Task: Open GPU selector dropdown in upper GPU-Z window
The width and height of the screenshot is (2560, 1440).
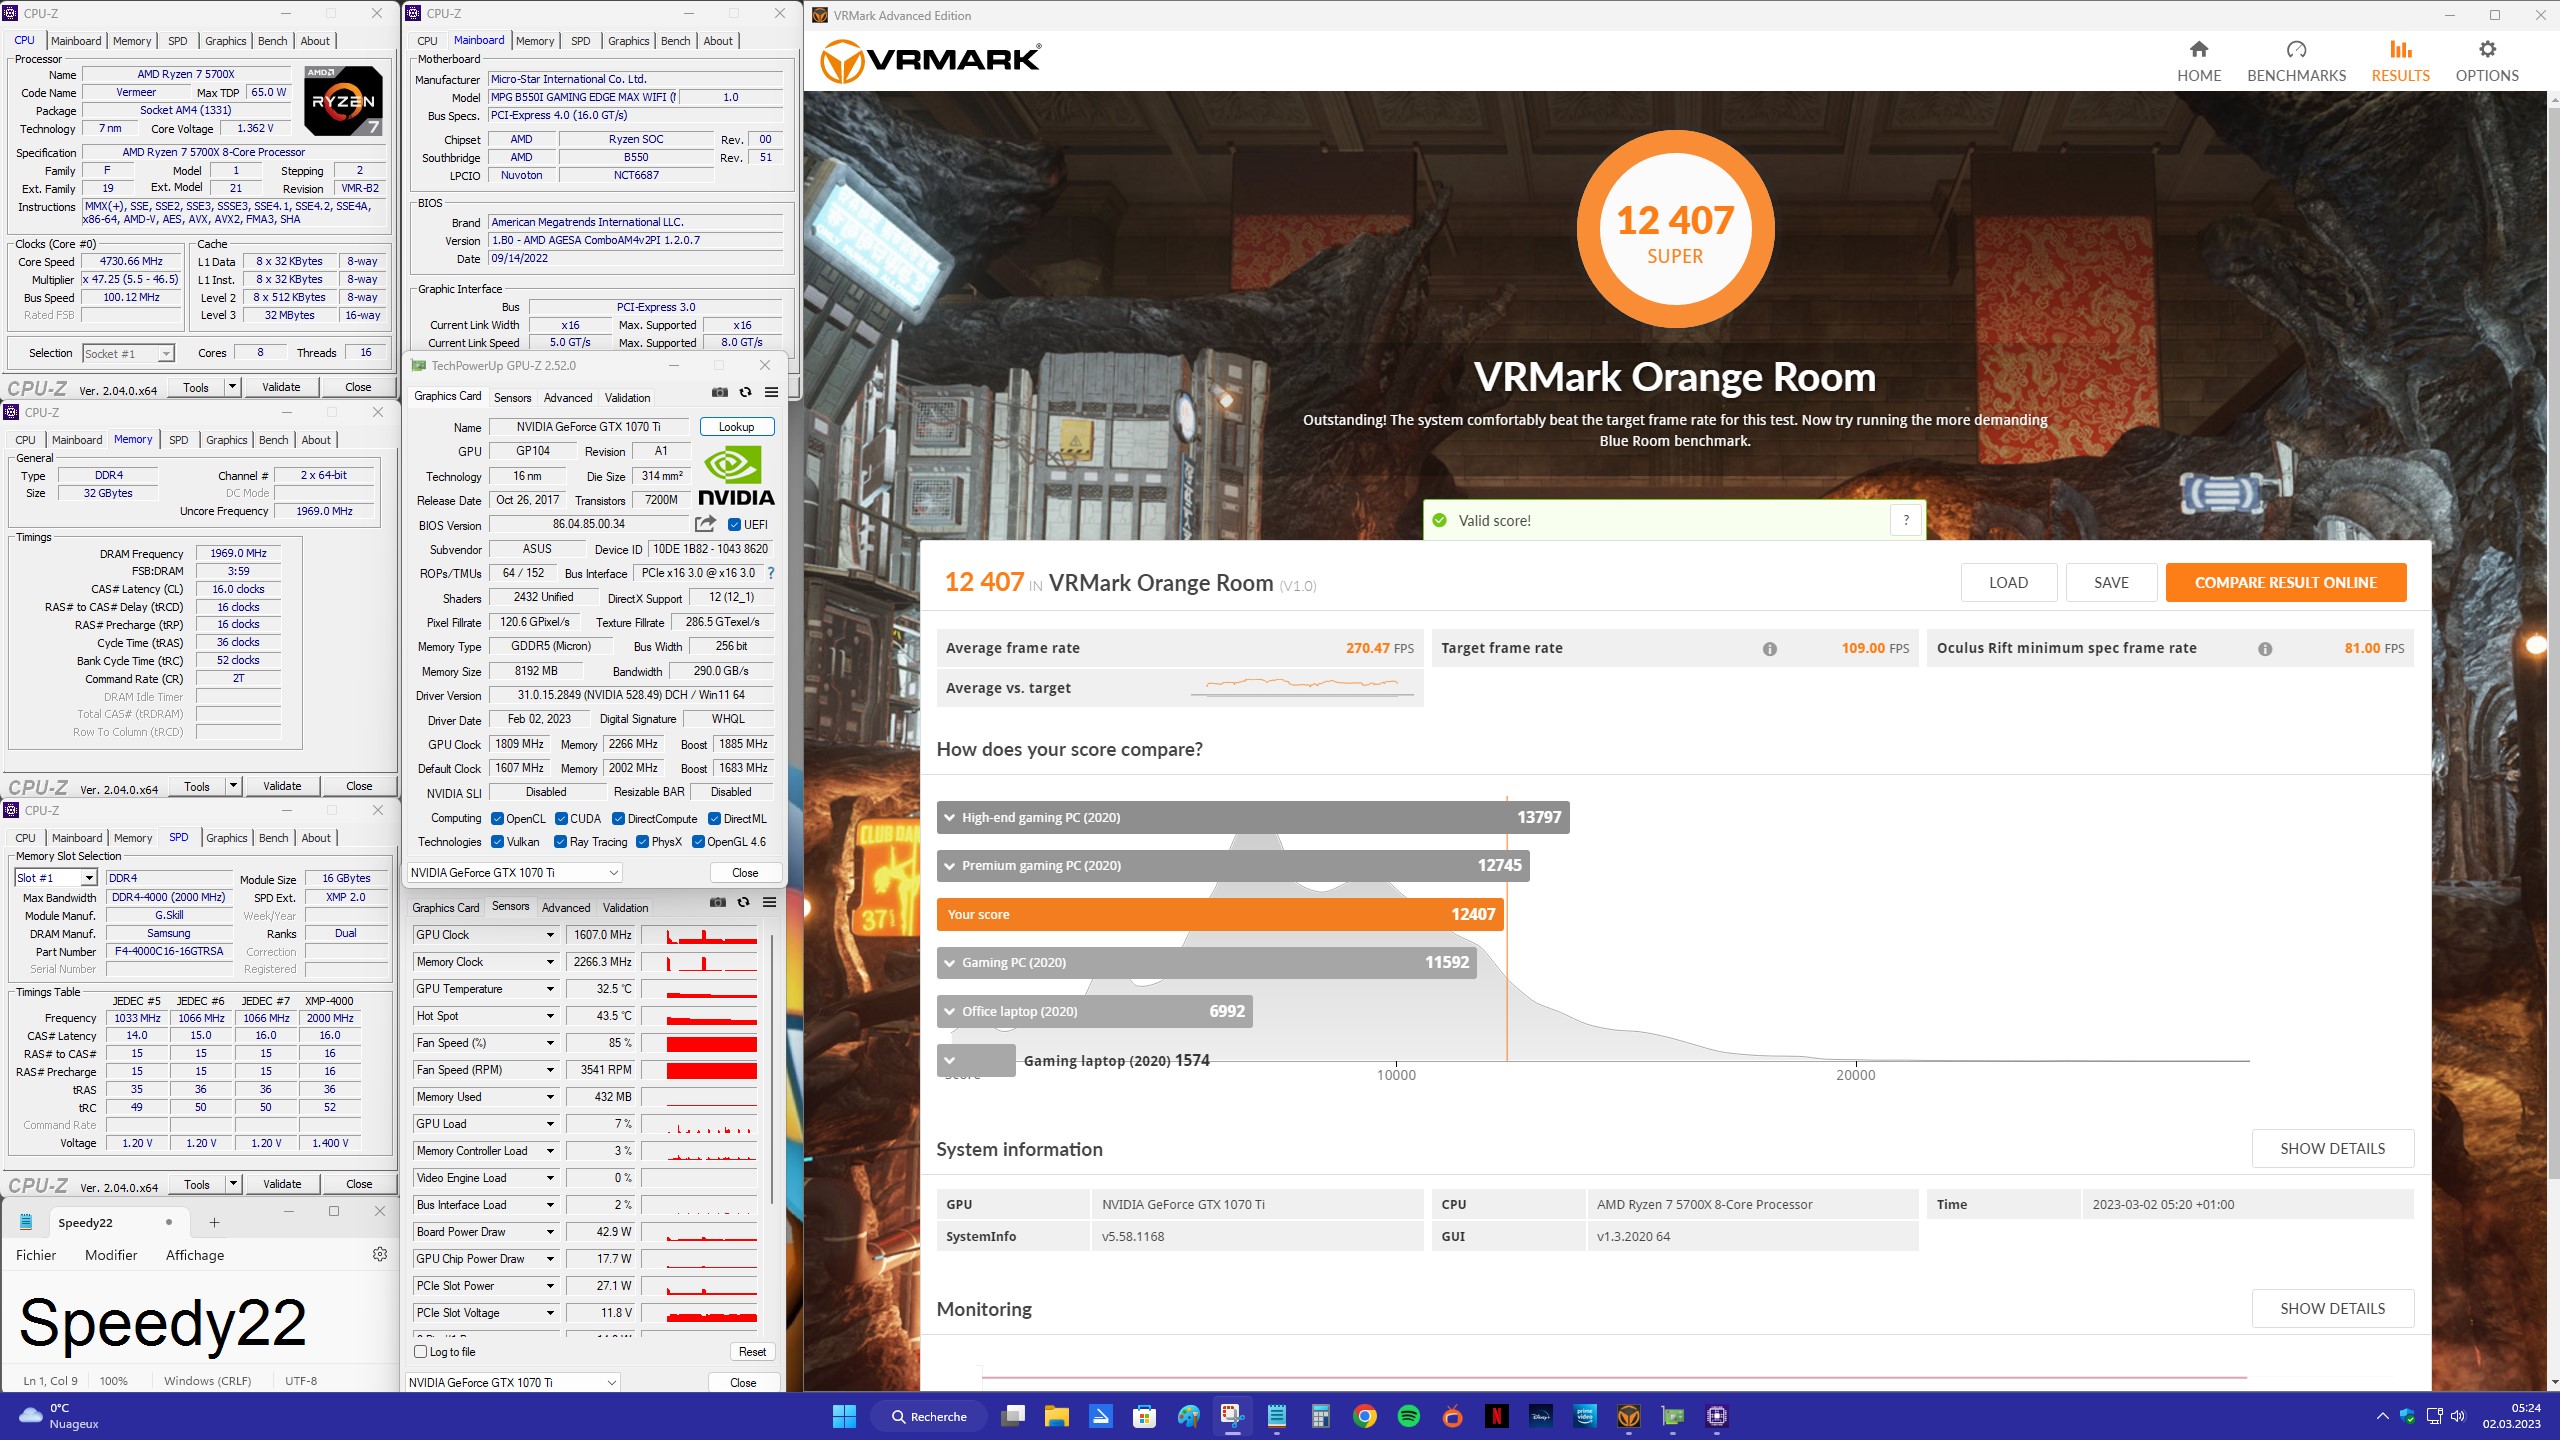Action: (514, 873)
